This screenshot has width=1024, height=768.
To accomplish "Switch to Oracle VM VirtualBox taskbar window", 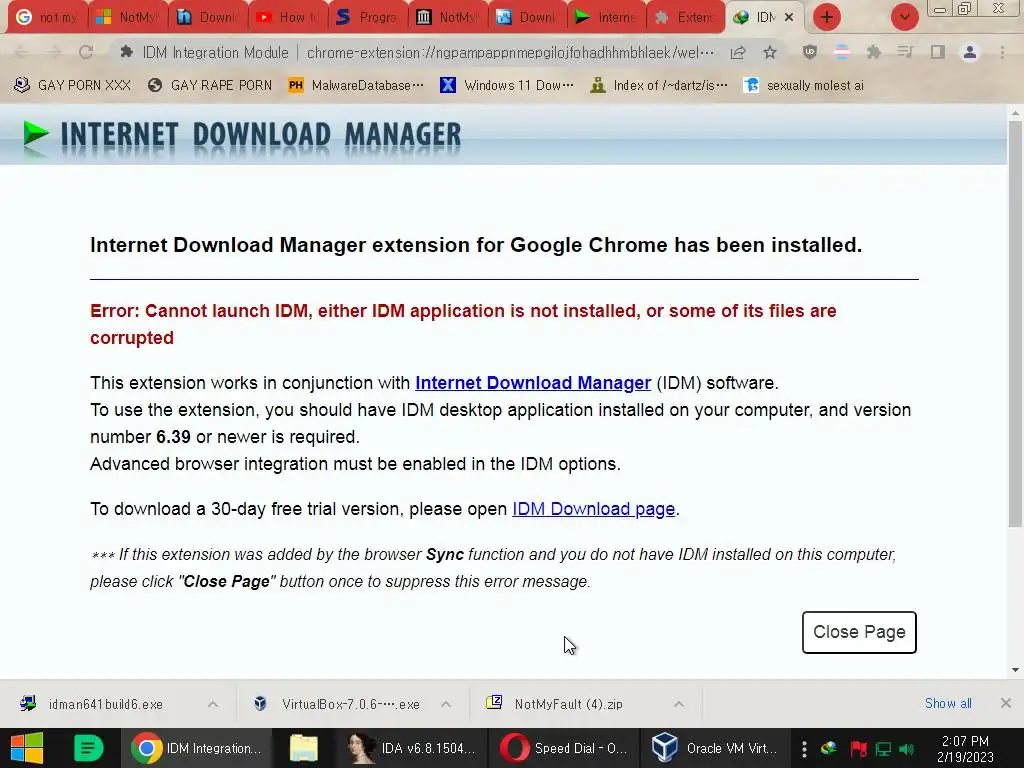I will (716, 748).
